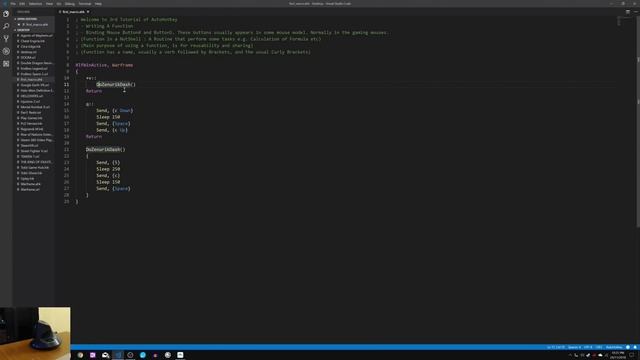Click the editor vertical scrollbar
This screenshot has height=360, width=640.
tap(638, 122)
